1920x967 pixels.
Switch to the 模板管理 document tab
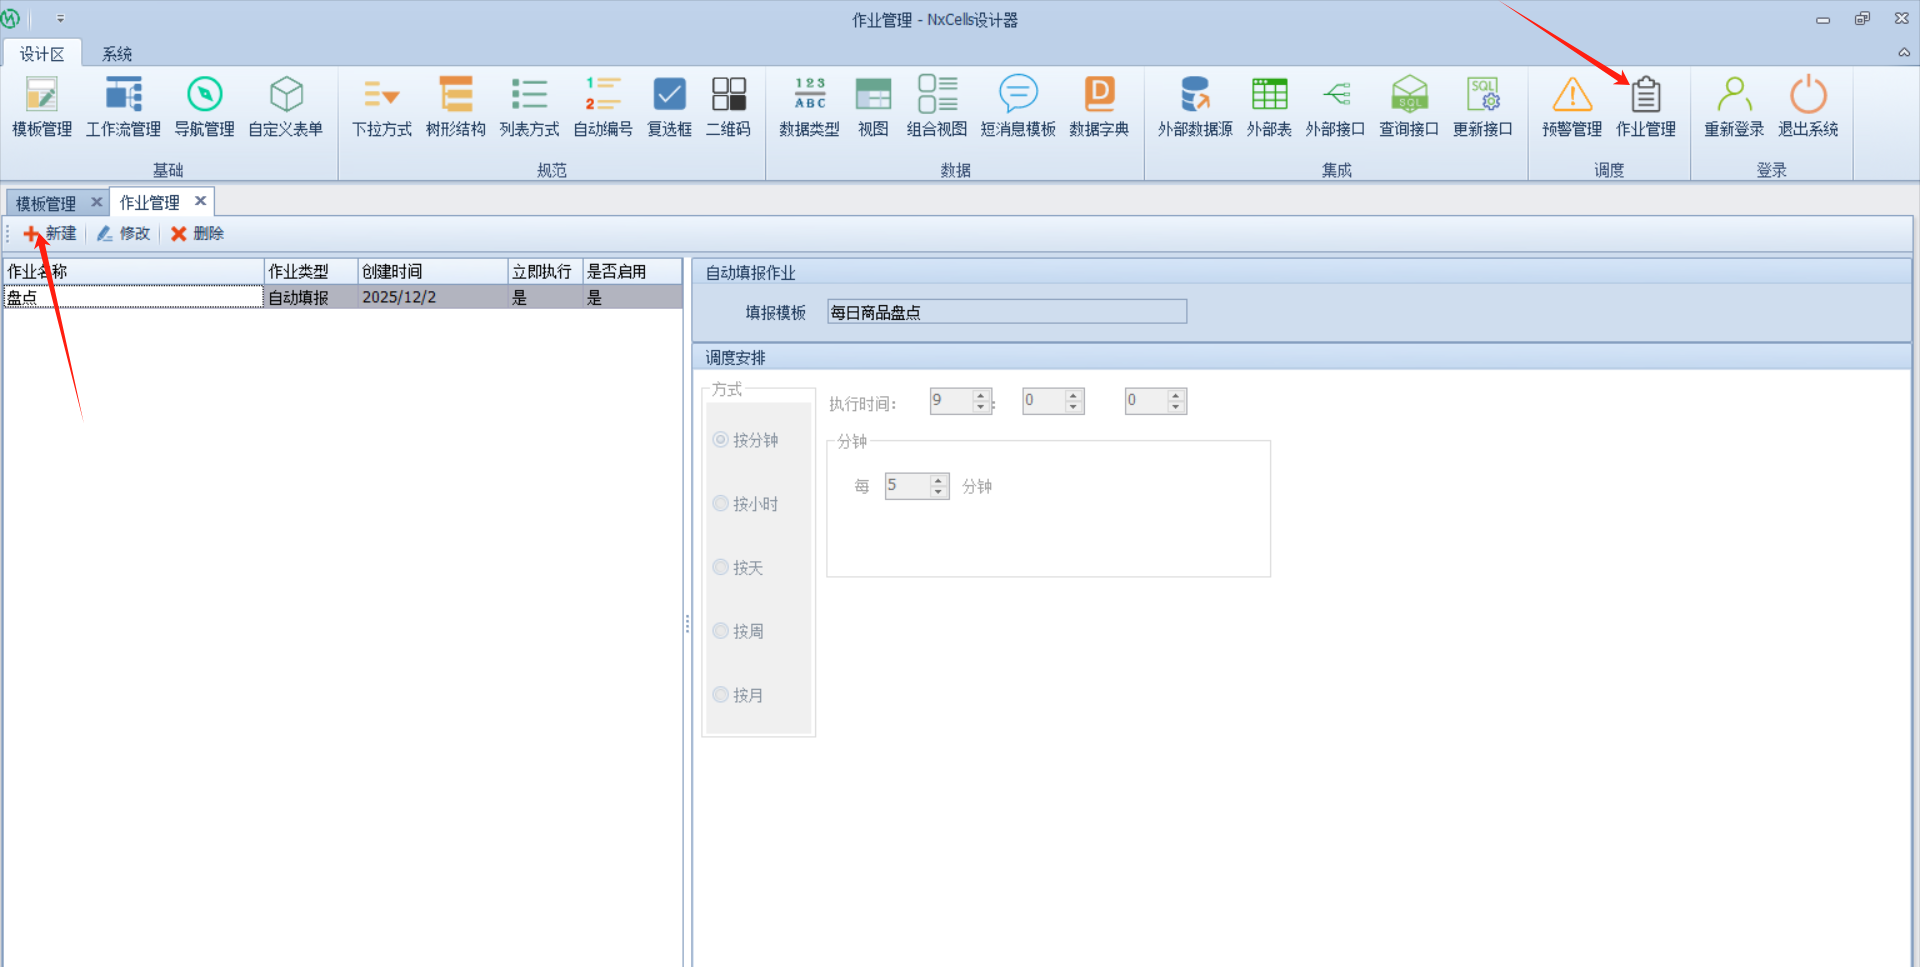[46, 203]
